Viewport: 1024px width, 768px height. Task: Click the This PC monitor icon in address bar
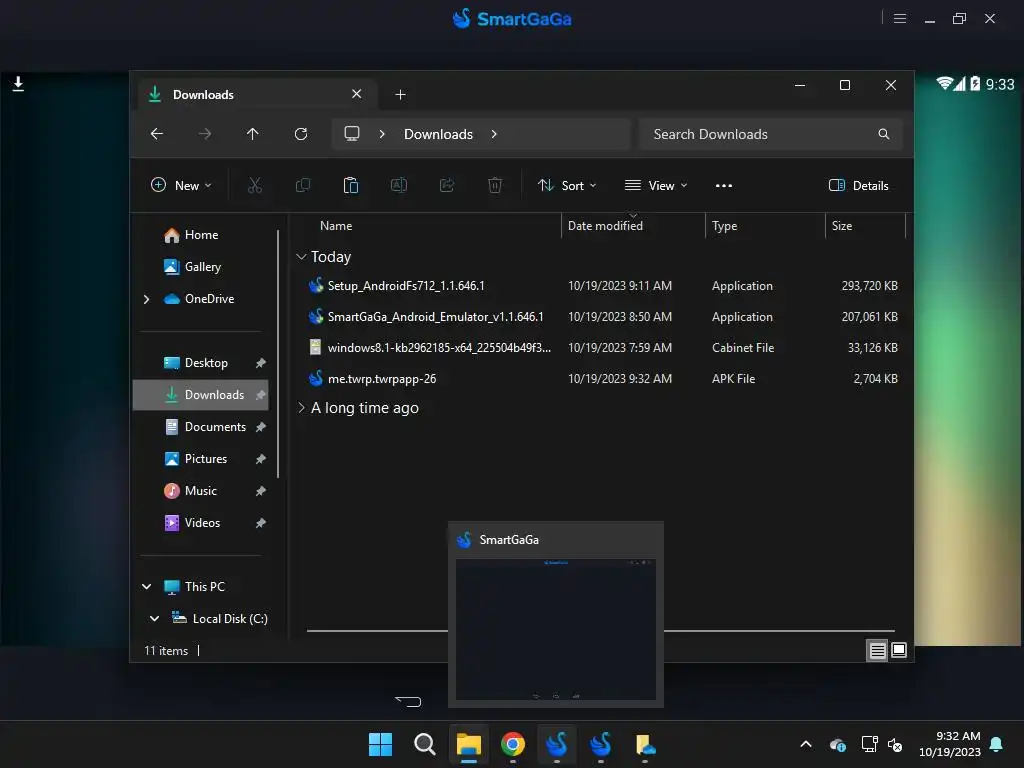click(x=352, y=134)
